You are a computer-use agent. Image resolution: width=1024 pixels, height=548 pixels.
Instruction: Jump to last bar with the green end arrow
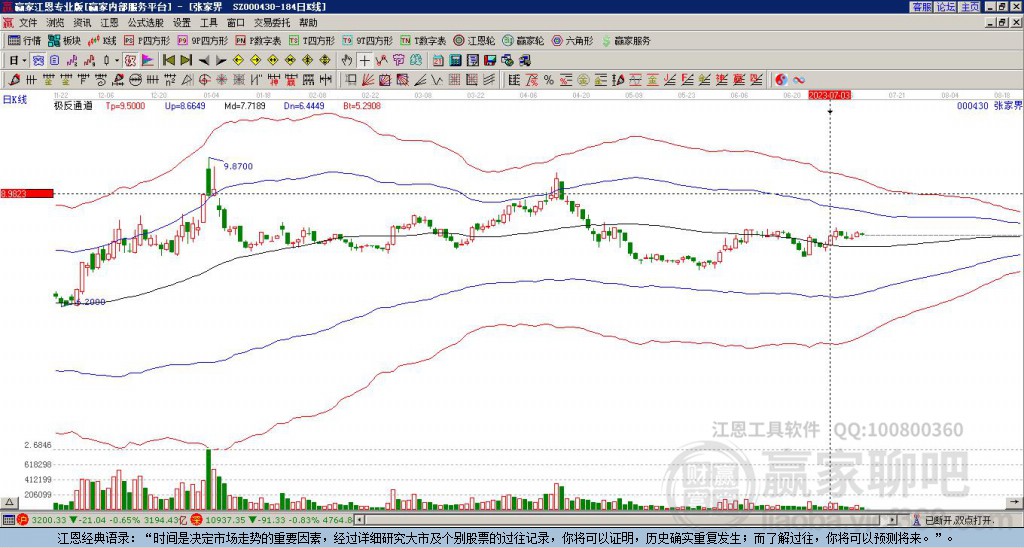(x=186, y=61)
